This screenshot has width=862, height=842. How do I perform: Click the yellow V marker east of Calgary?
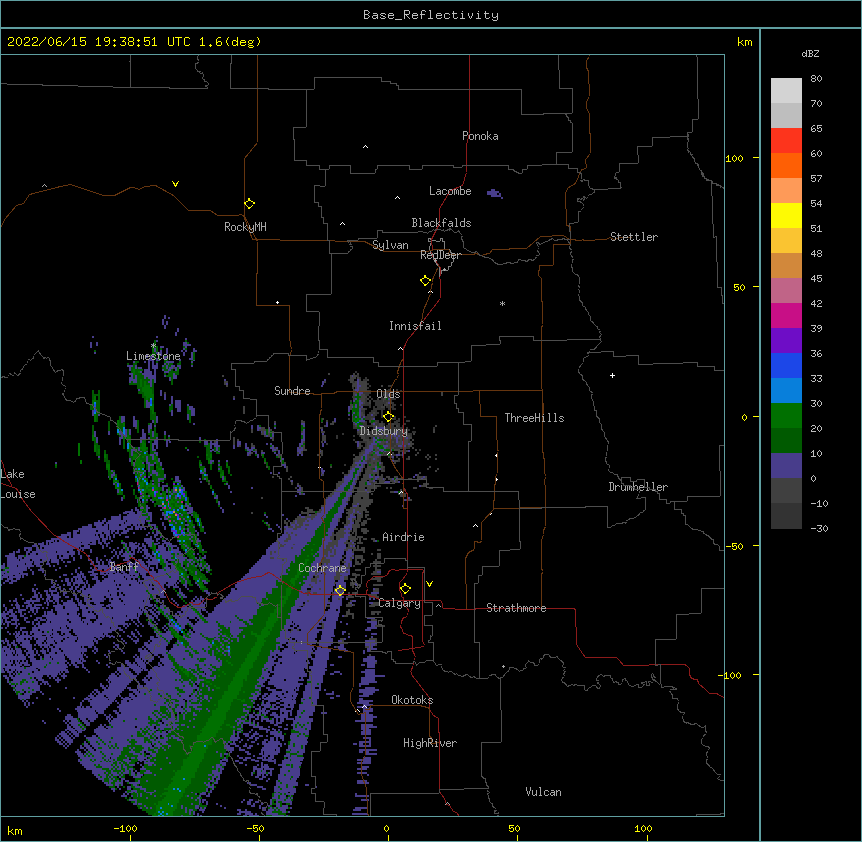(x=429, y=584)
